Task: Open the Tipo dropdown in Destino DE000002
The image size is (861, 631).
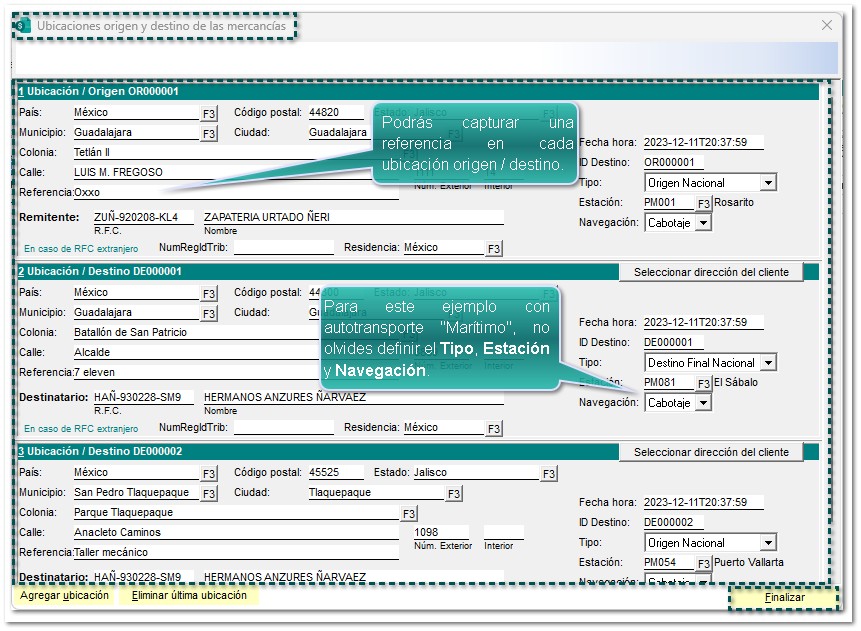Action: 767,543
